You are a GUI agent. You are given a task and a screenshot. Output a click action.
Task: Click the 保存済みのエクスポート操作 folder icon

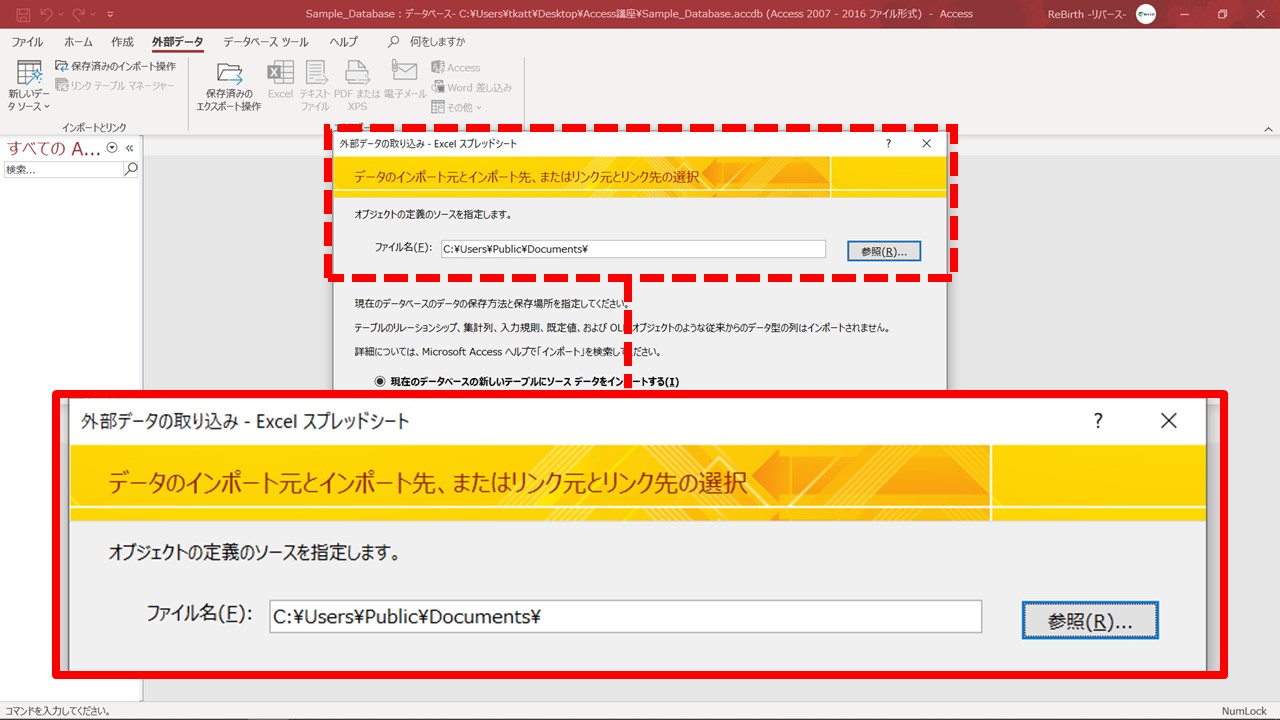click(x=229, y=75)
